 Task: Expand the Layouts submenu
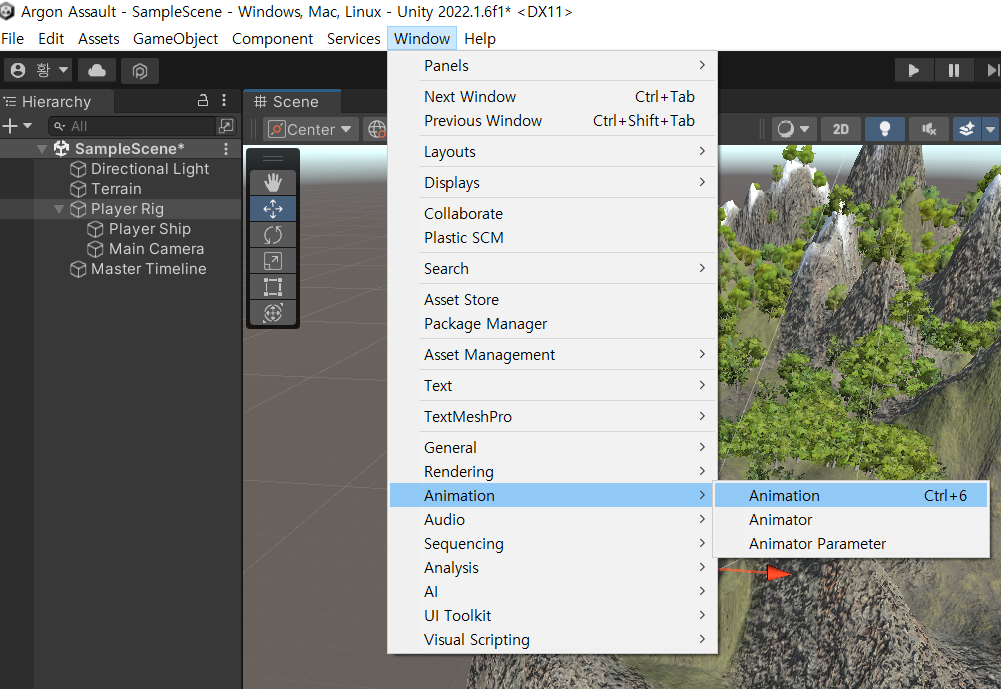coord(553,152)
